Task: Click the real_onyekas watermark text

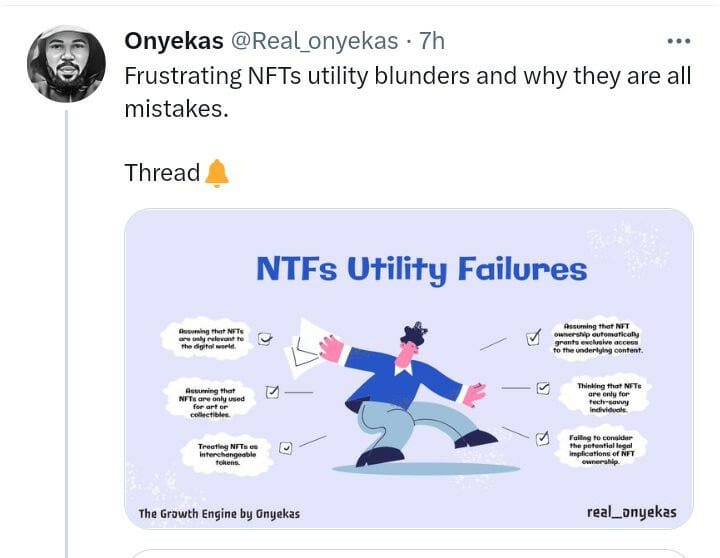Action: 630,512
